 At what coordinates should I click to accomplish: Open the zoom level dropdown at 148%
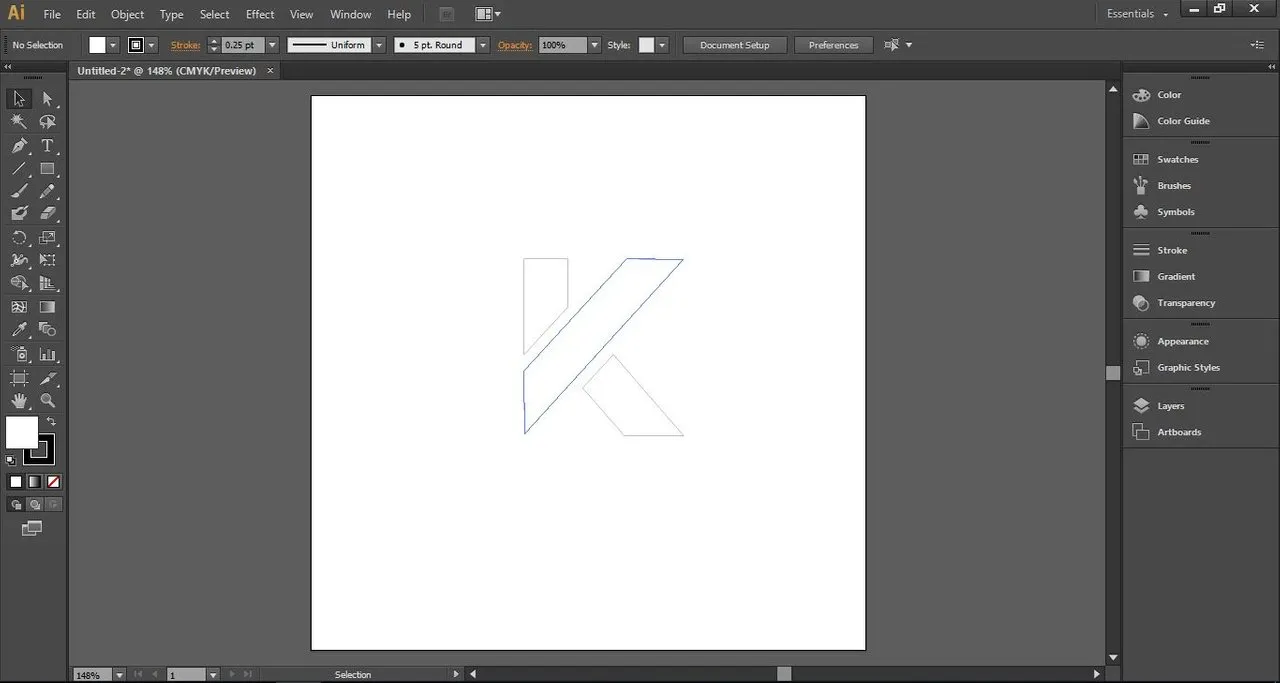click(119, 675)
